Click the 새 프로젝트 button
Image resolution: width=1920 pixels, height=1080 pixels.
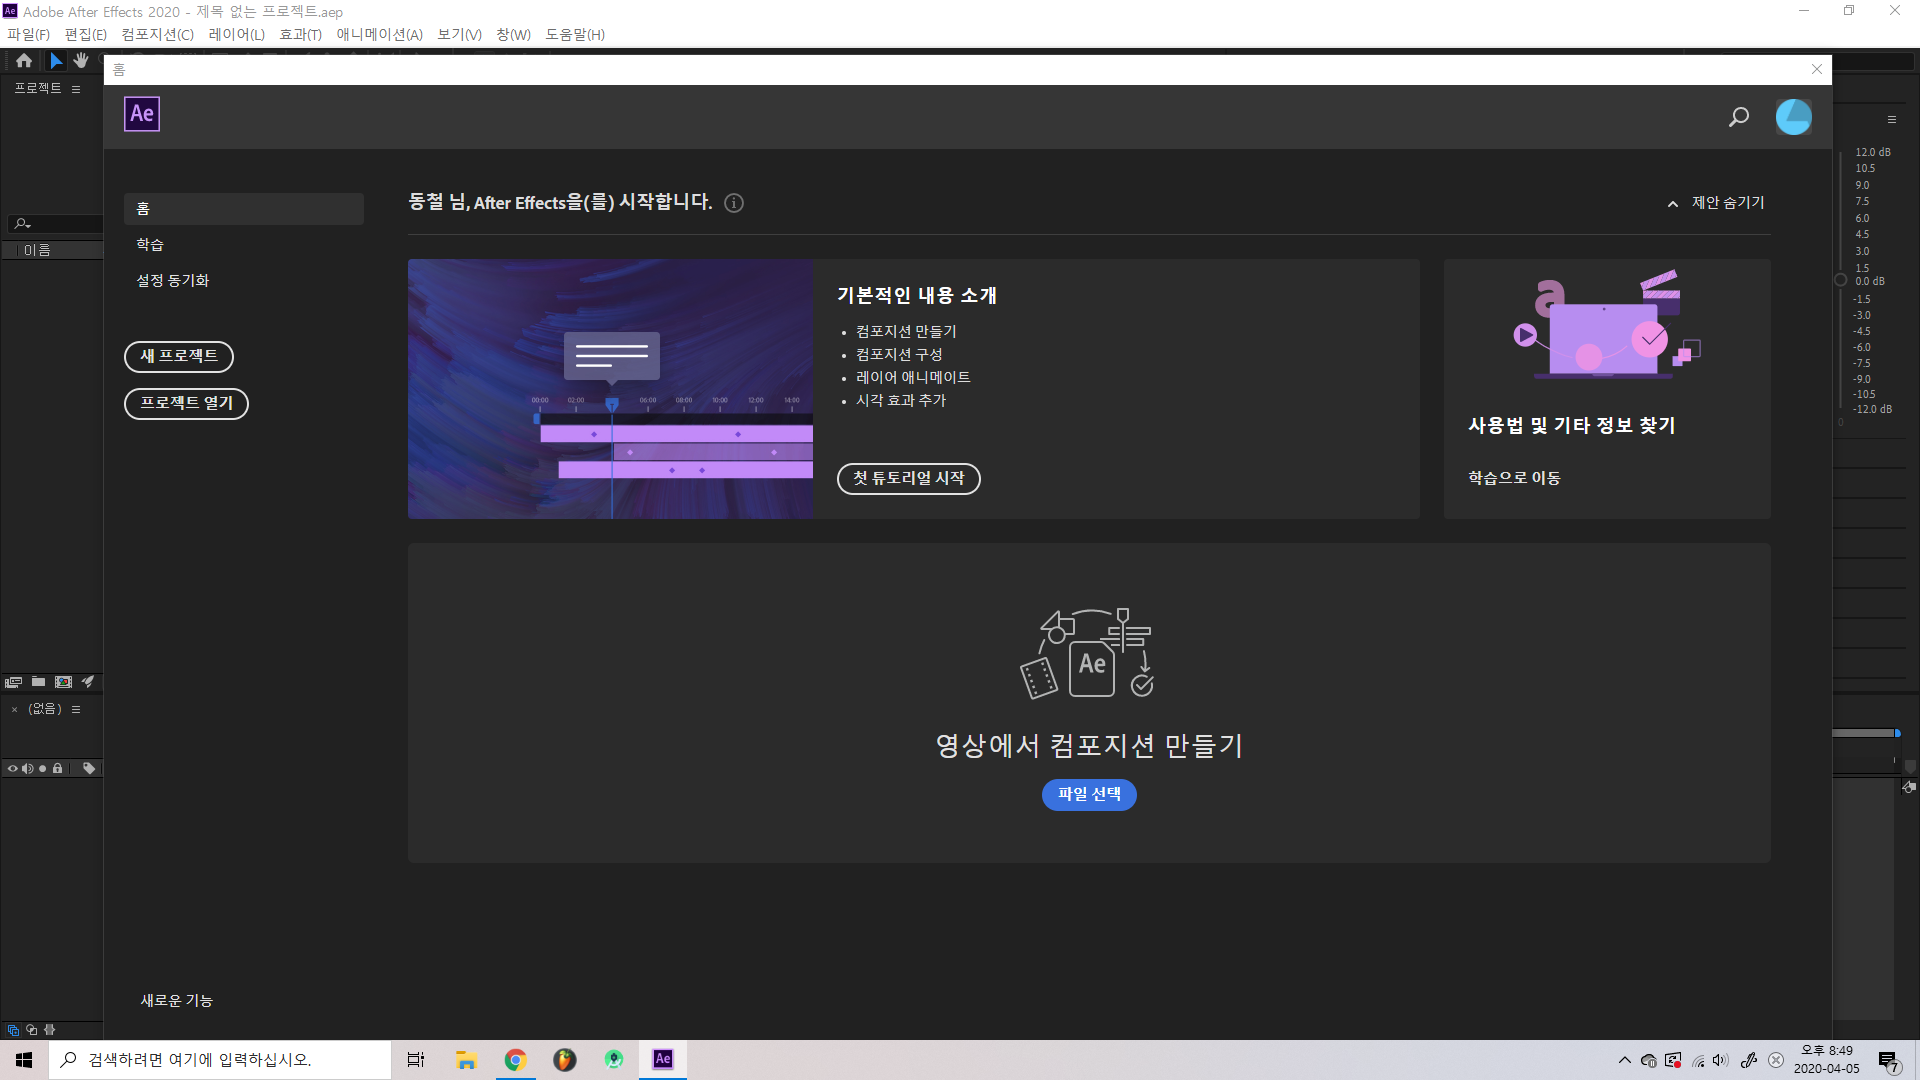coord(179,357)
